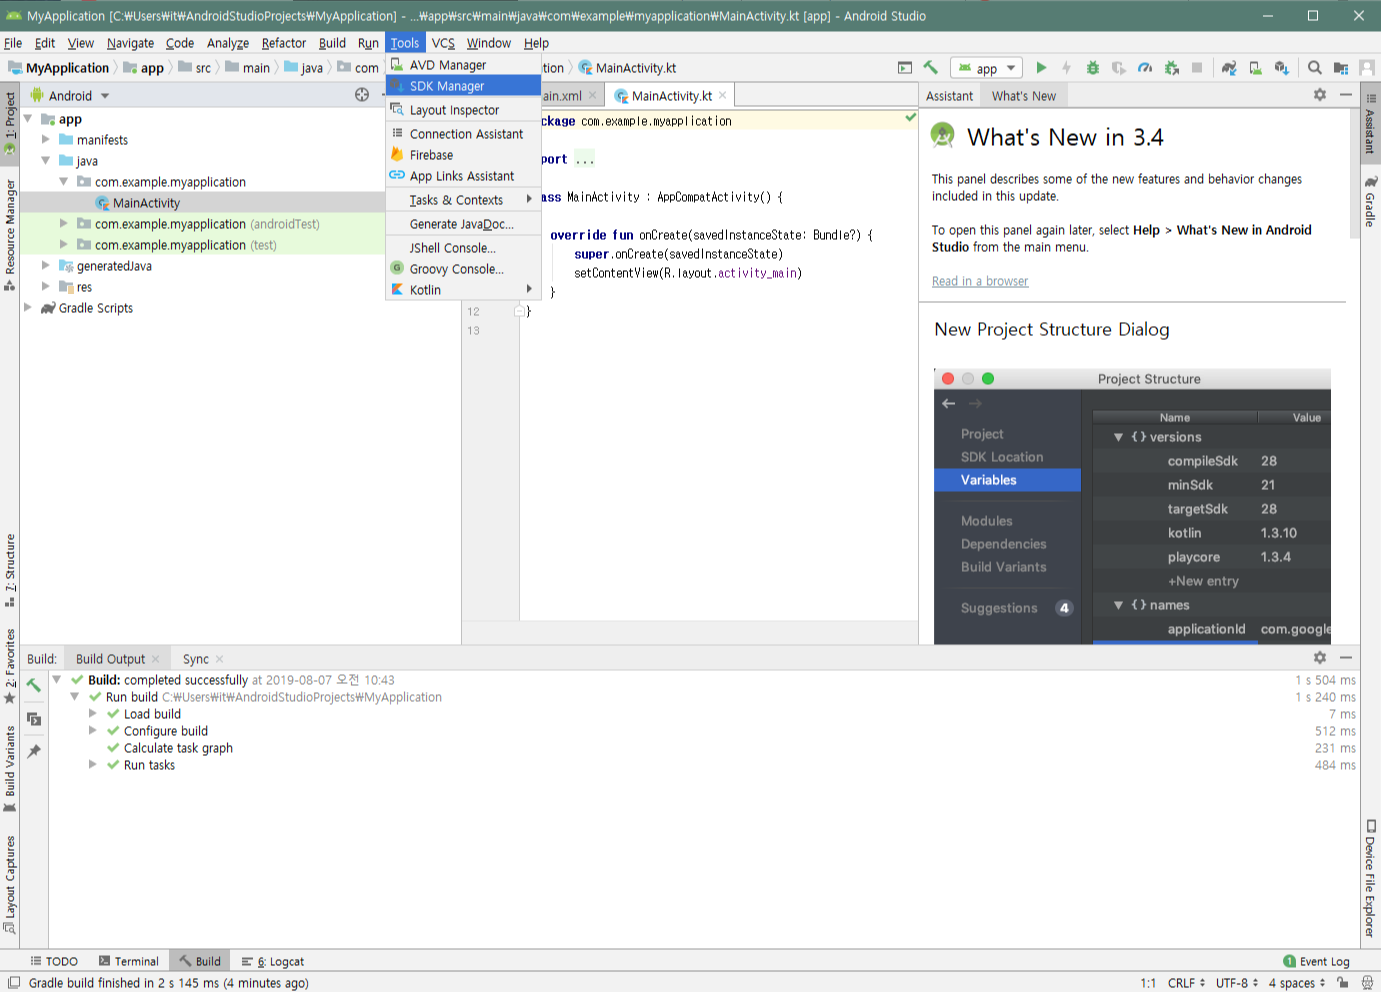The height and width of the screenshot is (992, 1381).
Task: Click the user account avatar icon
Action: (x=1367, y=68)
